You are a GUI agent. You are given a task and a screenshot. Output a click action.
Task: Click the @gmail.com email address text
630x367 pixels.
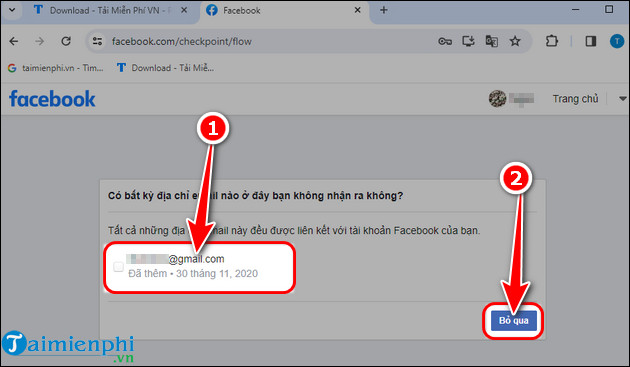coord(176,259)
